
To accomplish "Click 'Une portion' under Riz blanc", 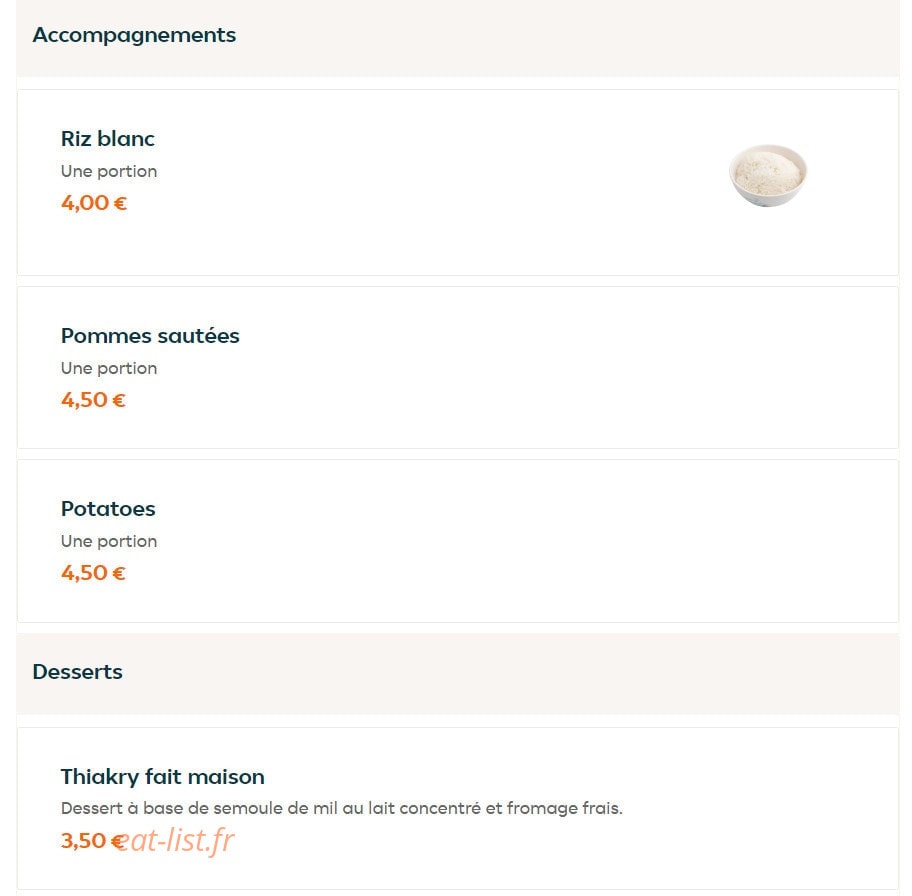I will coord(109,172).
